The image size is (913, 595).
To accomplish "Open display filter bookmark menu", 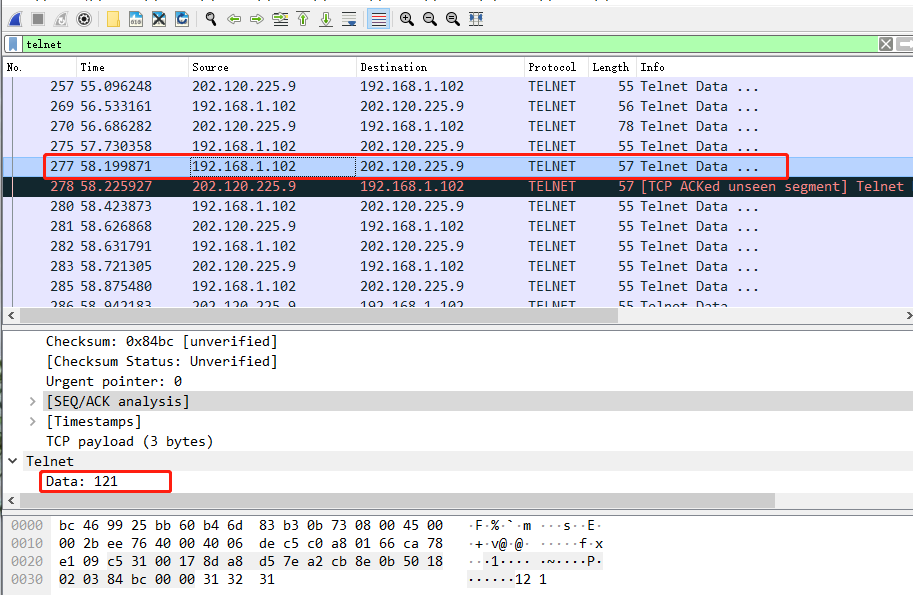I will (13, 44).
